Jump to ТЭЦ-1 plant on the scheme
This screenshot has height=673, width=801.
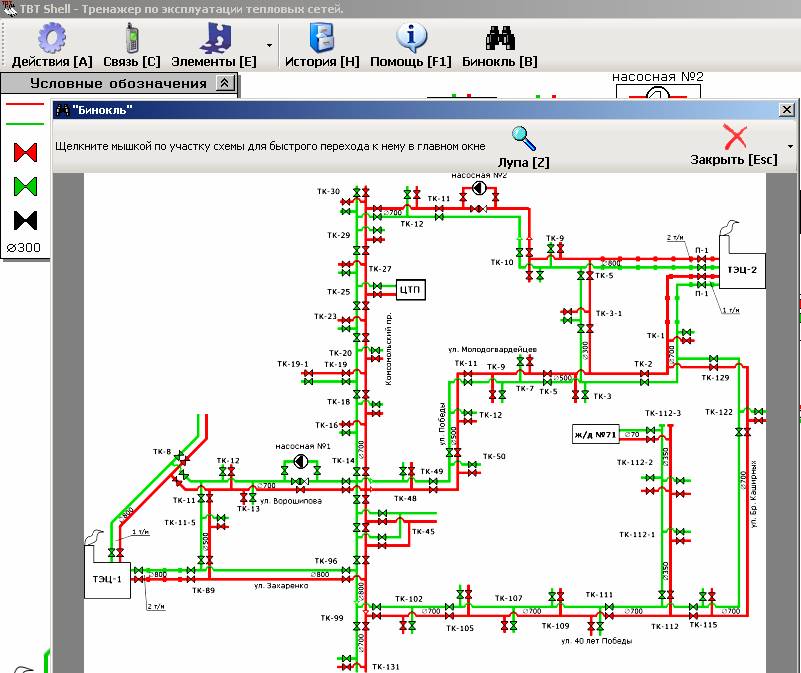click(x=107, y=579)
